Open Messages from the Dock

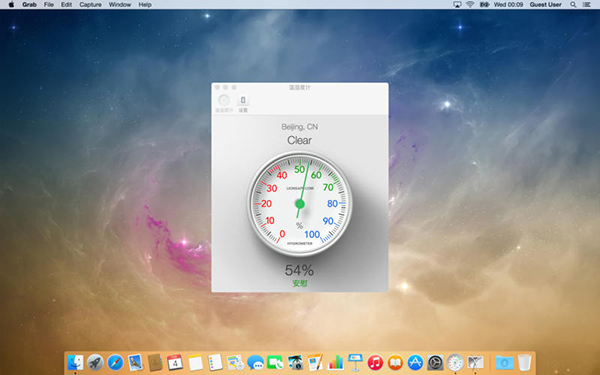tap(255, 362)
